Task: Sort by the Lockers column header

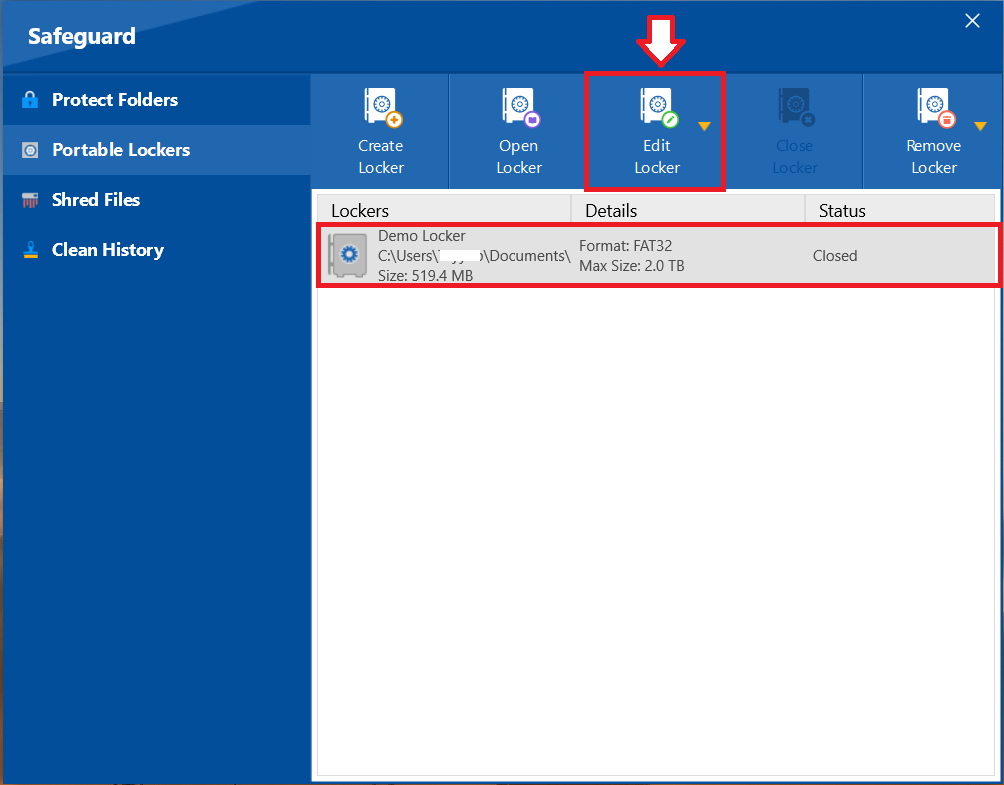Action: [x=444, y=210]
